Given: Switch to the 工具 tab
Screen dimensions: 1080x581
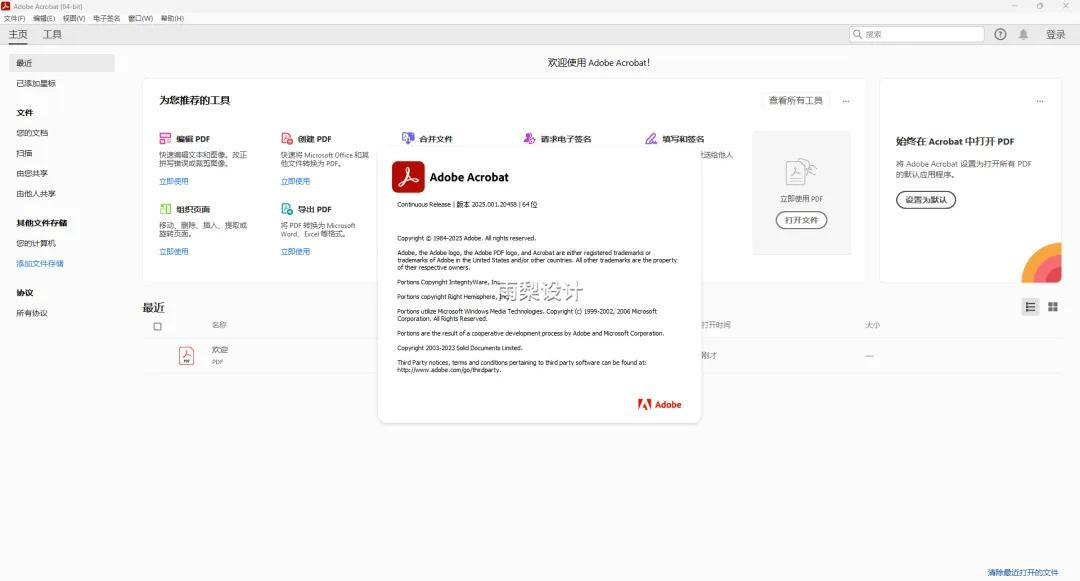Looking at the screenshot, I should 52,34.
